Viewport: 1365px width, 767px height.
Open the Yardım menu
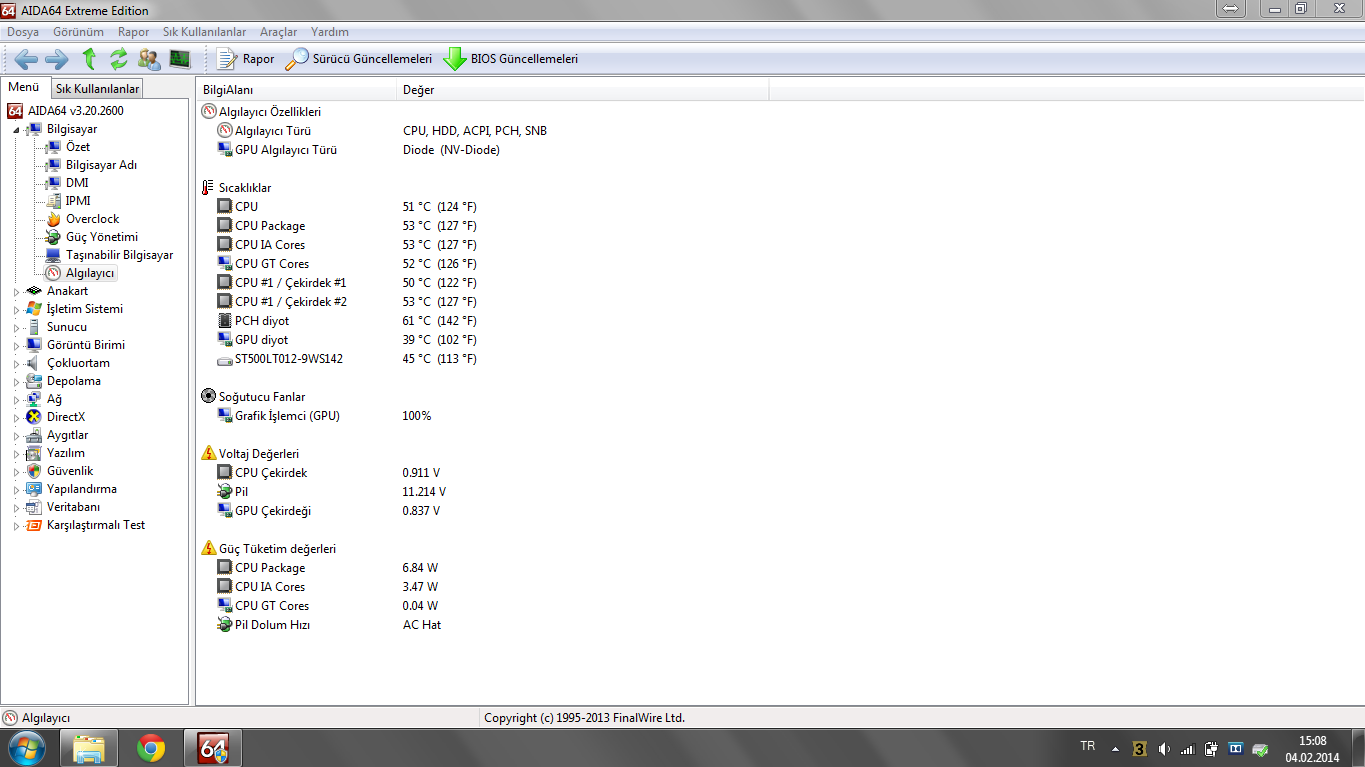pyautogui.click(x=330, y=32)
